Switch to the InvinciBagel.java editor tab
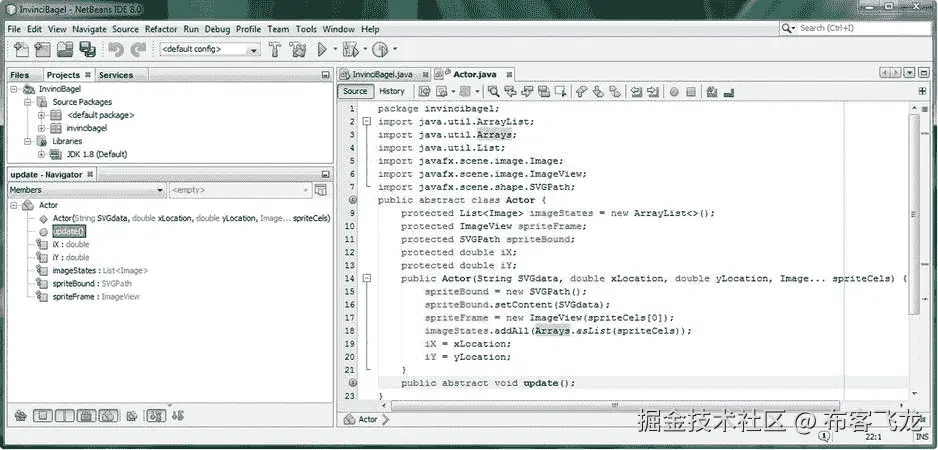 pos(382,75)
